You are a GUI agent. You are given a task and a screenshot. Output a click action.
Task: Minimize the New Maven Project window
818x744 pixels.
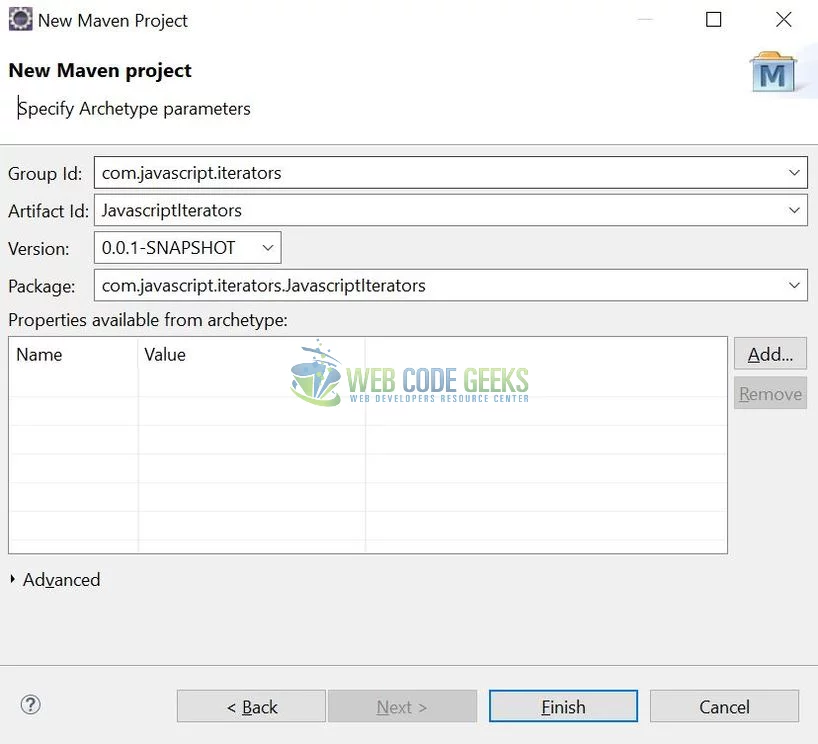(645, 20)
